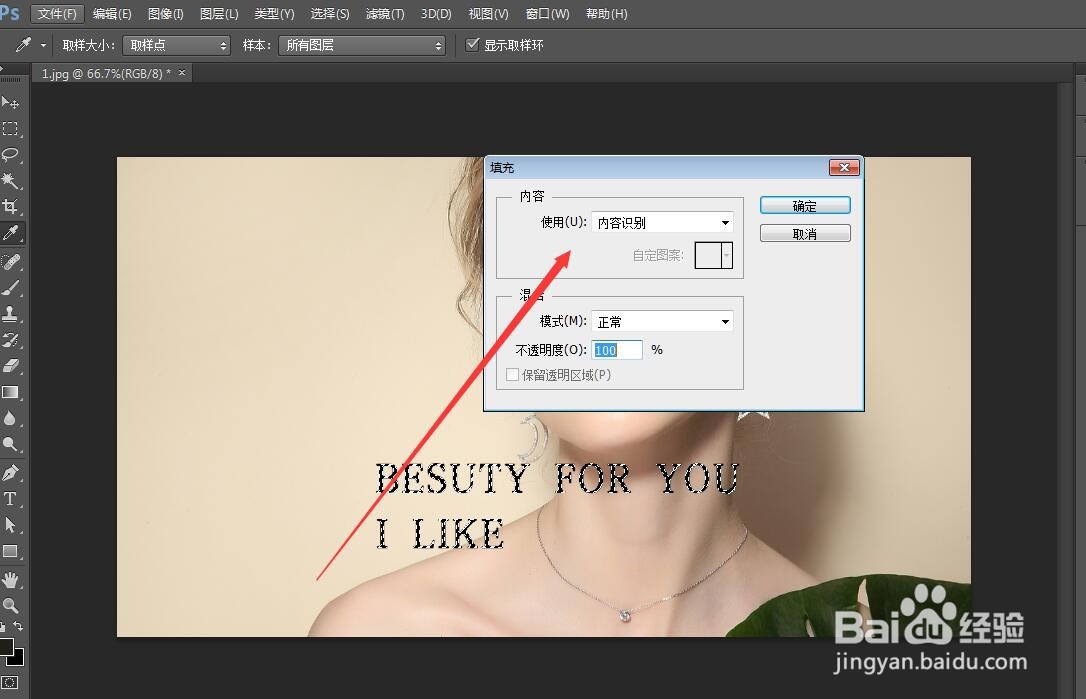
Task: Close the 填充 dialog
Action: click(x=844, y=167)
